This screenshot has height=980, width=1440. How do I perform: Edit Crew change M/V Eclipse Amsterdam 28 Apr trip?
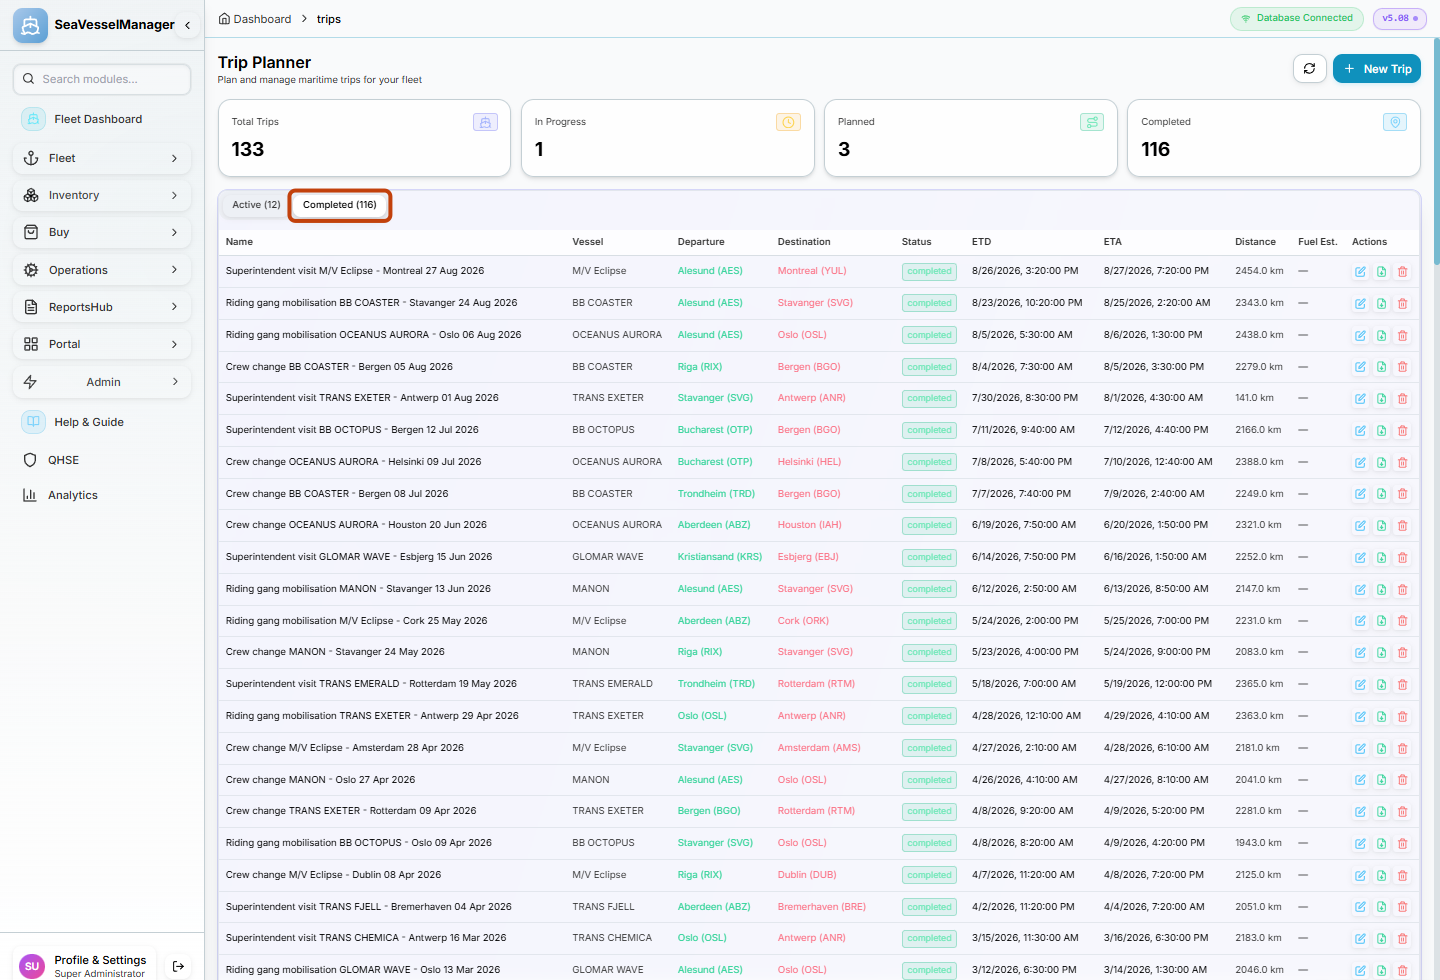[1360, 748]
